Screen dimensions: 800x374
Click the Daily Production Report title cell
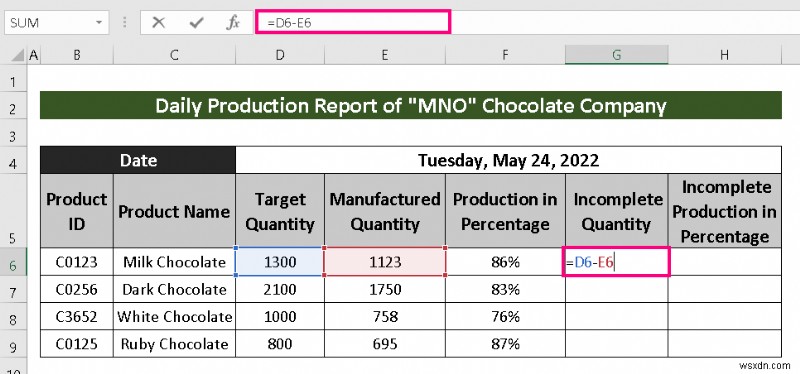(411, 106)
